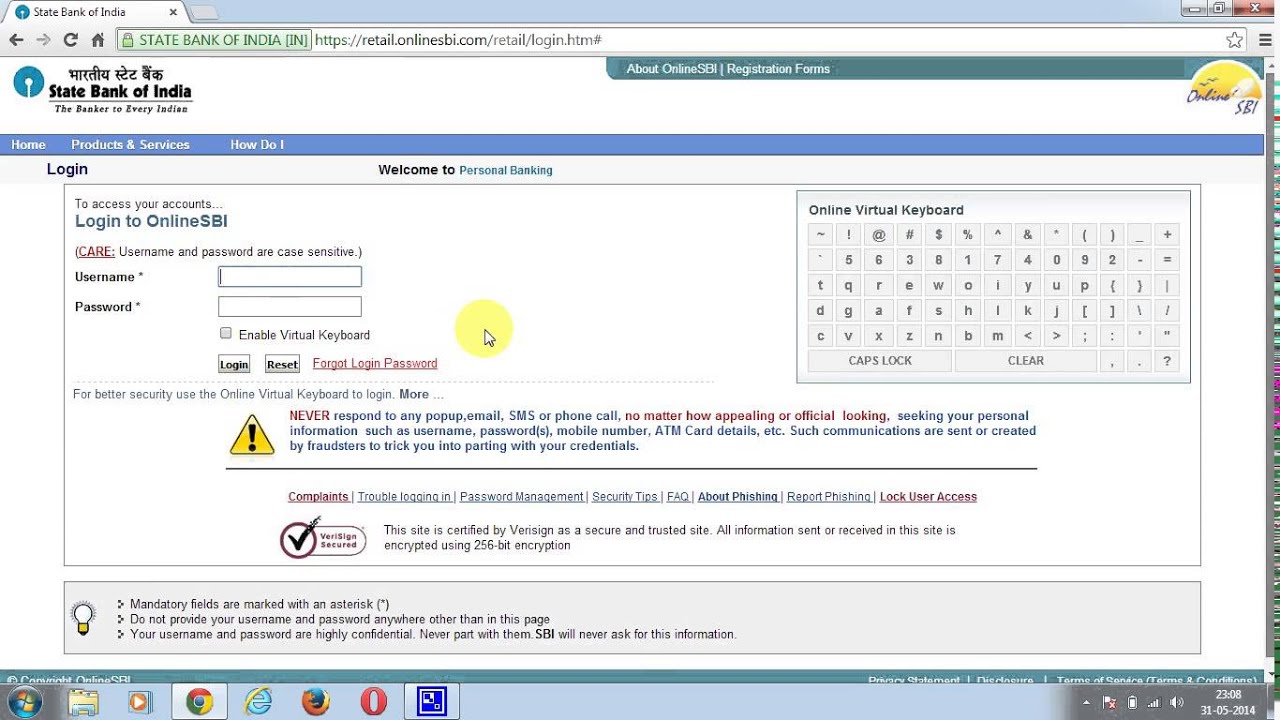Open the Security Tips link

[x=625, y=497]
